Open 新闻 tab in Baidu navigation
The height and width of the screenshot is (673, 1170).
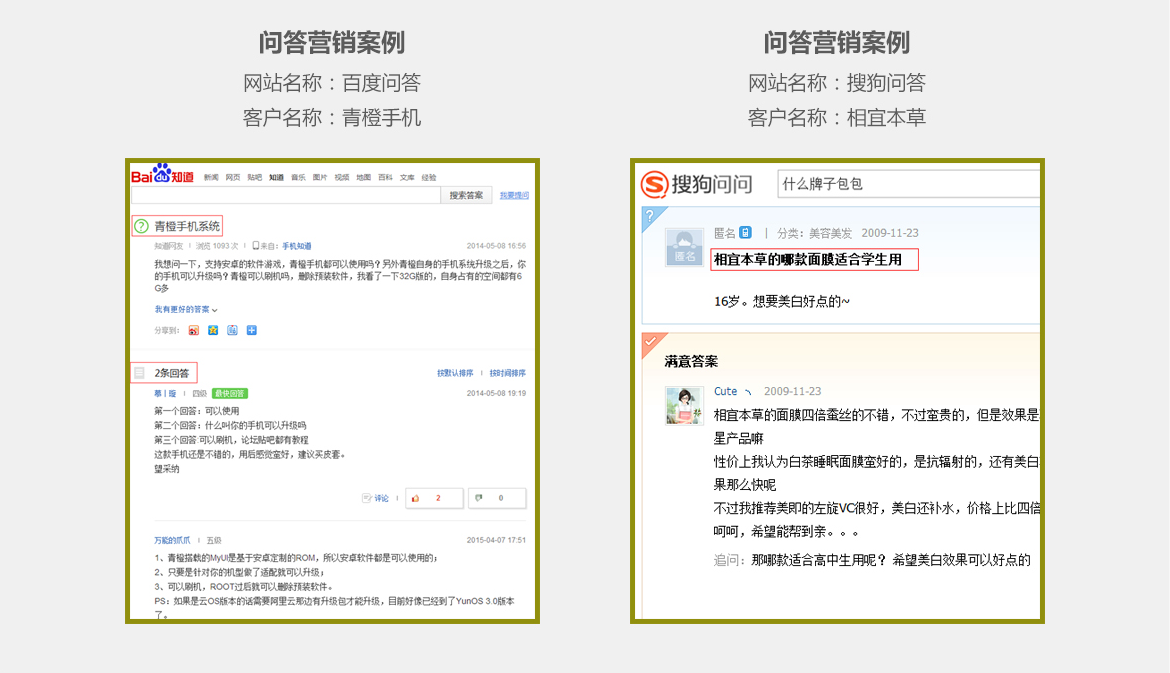click(x=211, y=178)
